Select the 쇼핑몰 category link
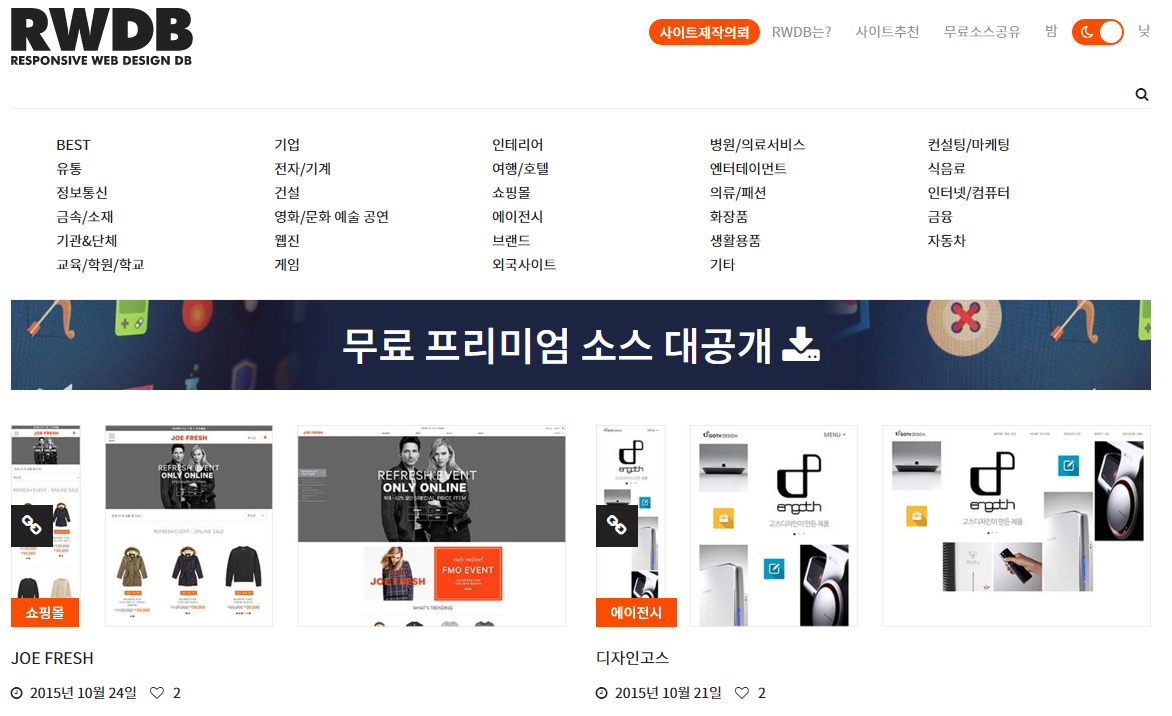Screen dimensions: 1172x716 (511, 193)
